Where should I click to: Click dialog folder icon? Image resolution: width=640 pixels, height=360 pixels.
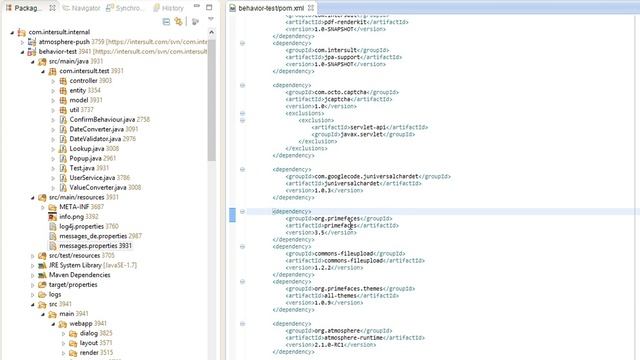pyautogui.click(x=73, y=333)
